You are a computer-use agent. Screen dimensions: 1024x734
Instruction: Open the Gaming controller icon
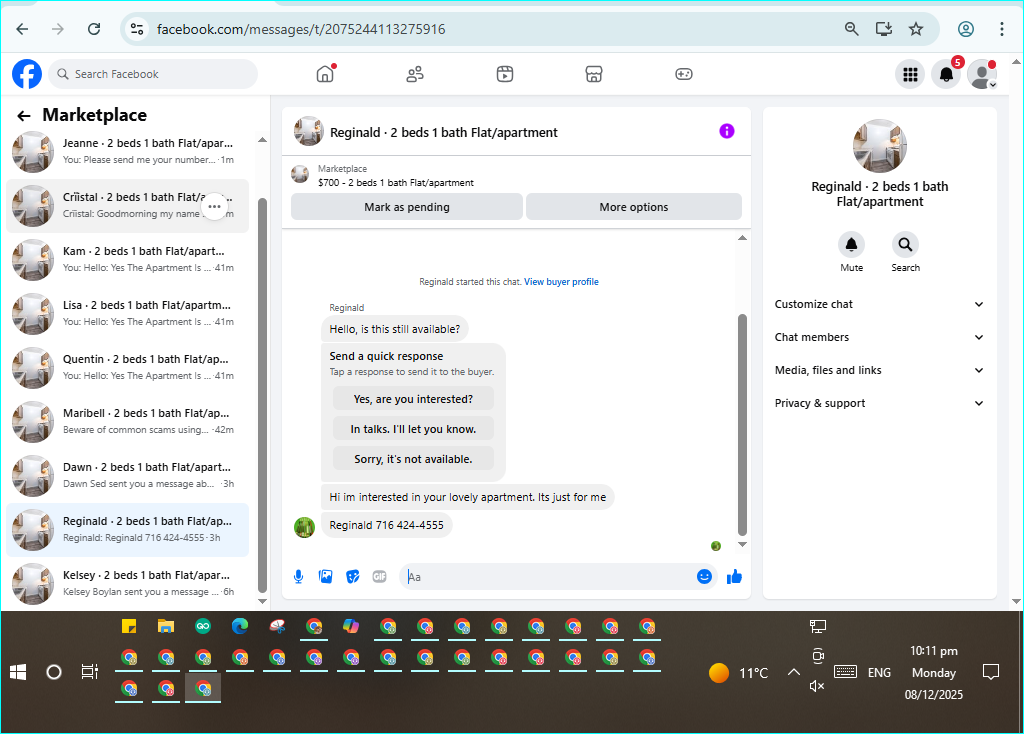coord(684,74)
